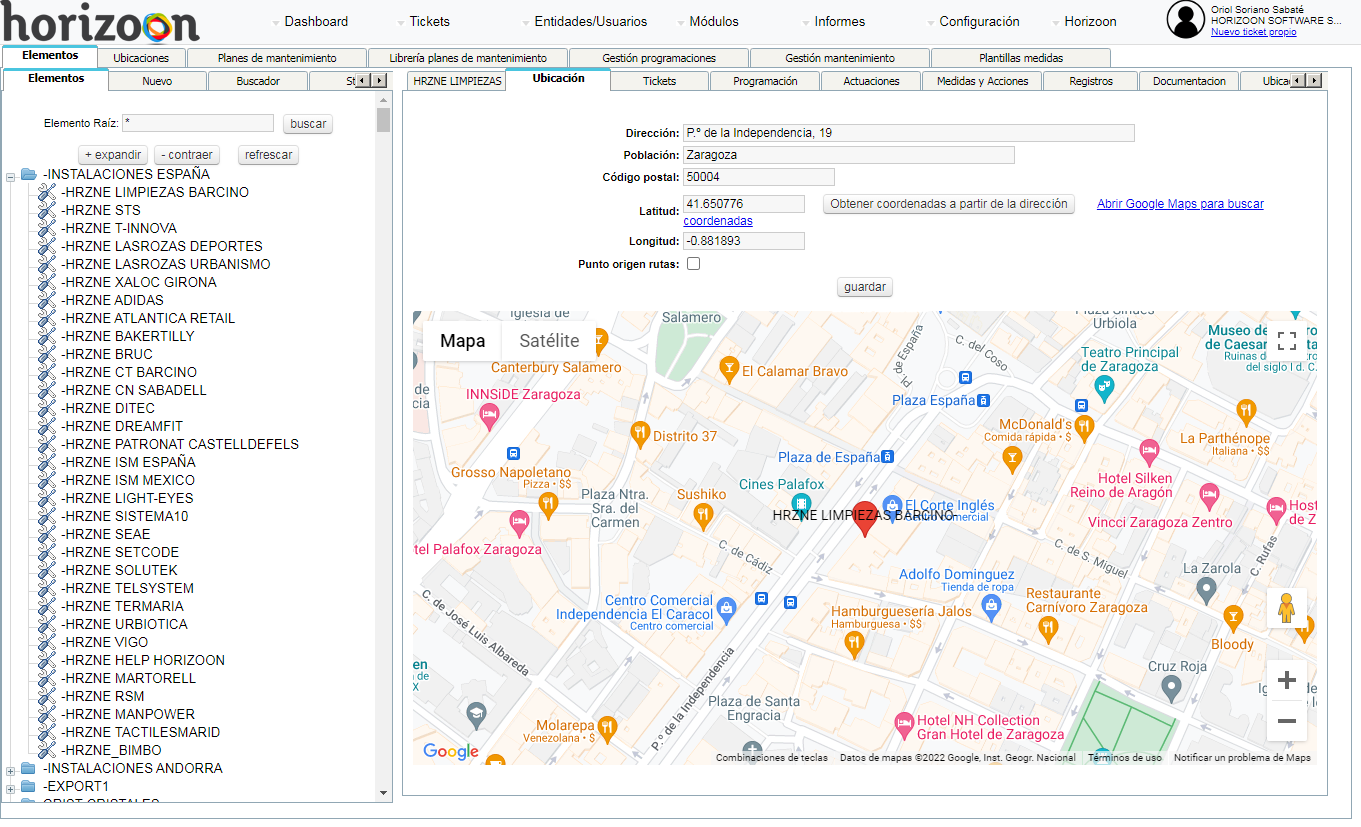The height and width of the screenshot is (827, 1361).
Task: Open the Plantillas medidas tab
Action: (x=1021, y=58)
